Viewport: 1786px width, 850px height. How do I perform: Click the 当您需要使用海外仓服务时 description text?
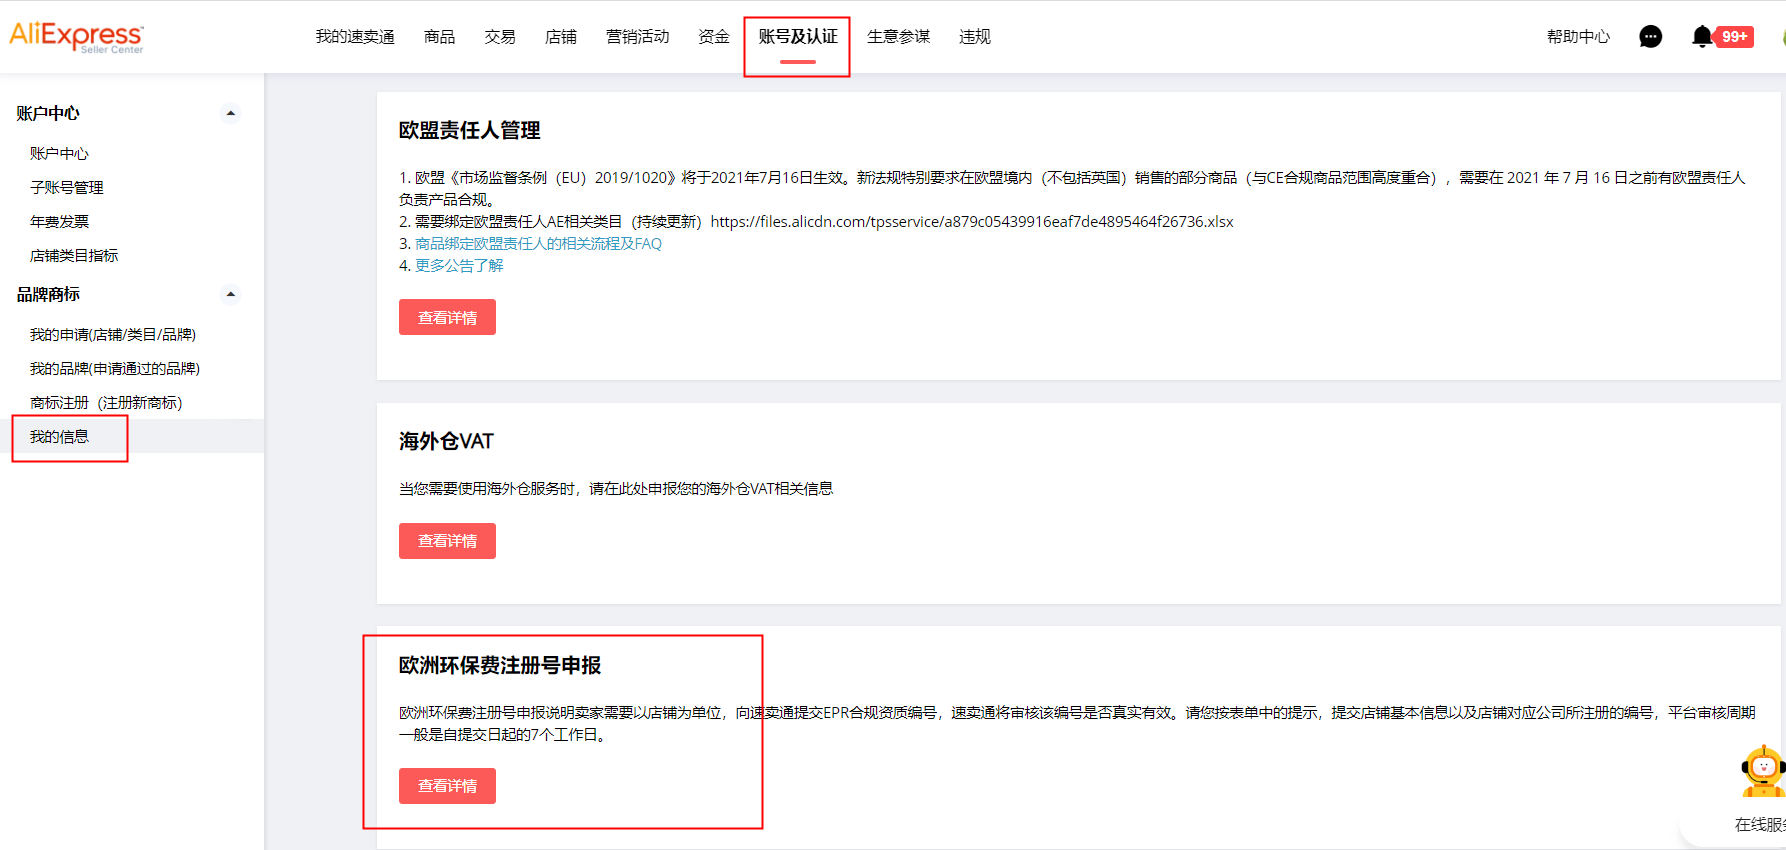(616, 488)
